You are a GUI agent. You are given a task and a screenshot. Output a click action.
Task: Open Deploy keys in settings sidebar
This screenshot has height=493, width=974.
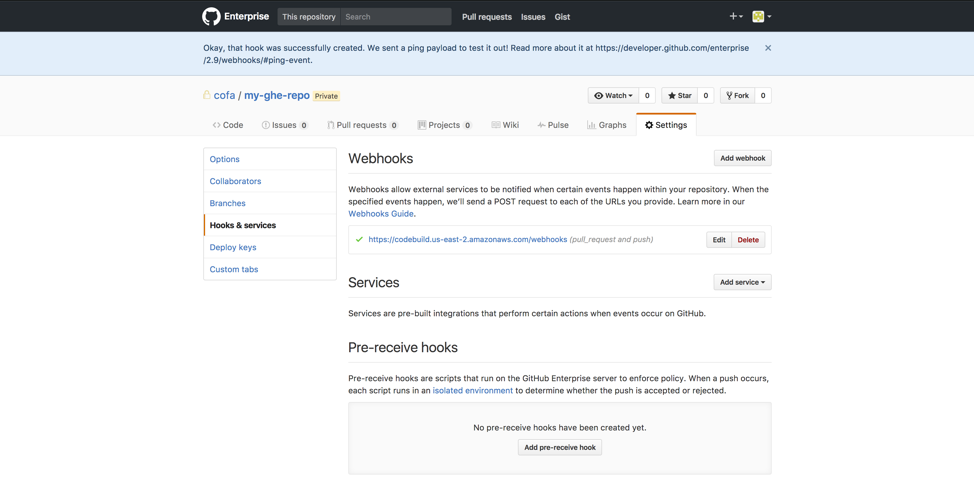coord(270,247)
